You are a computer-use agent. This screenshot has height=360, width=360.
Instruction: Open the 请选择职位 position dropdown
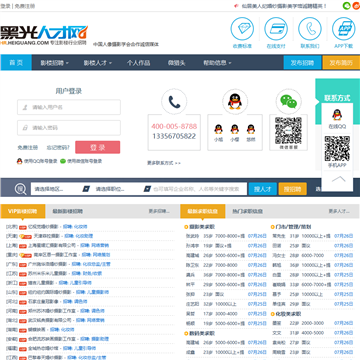coord(122,189)
